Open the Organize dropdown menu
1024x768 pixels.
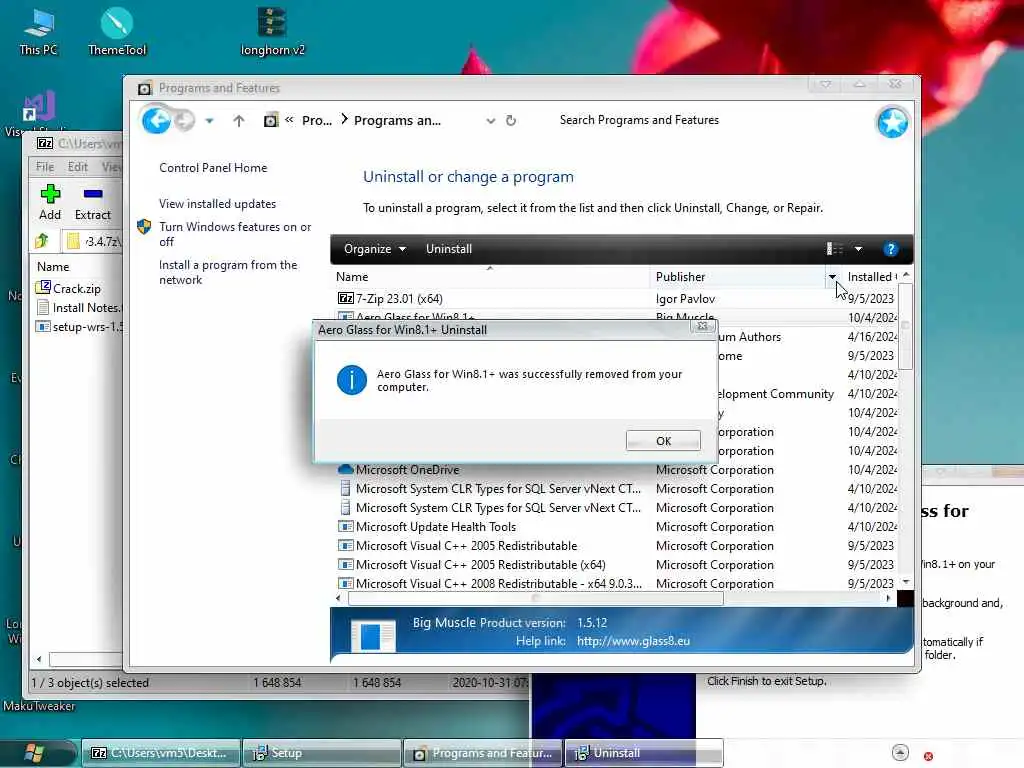pyautogui.click(x=375, y=249)
